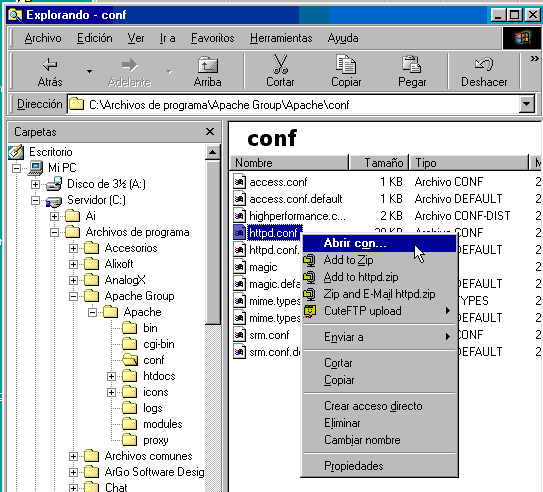This screenshot has width=543, height=492.
Task: Open the Ayuda menu
Action: click(343, 38)
